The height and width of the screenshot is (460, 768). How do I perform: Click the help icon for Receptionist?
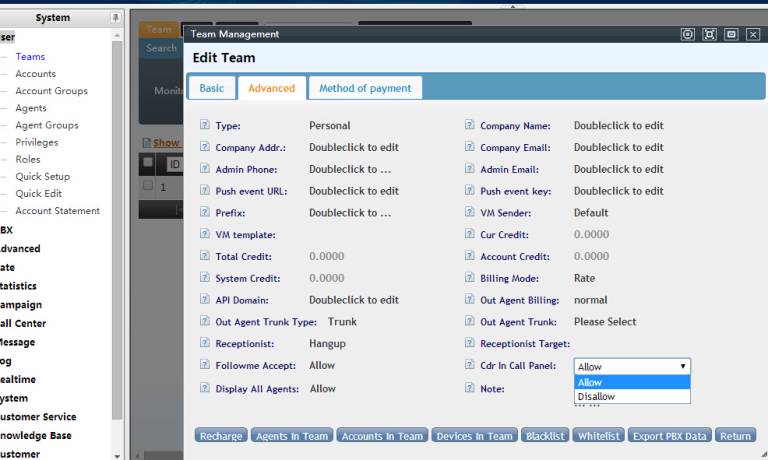[x=205, y=344]
